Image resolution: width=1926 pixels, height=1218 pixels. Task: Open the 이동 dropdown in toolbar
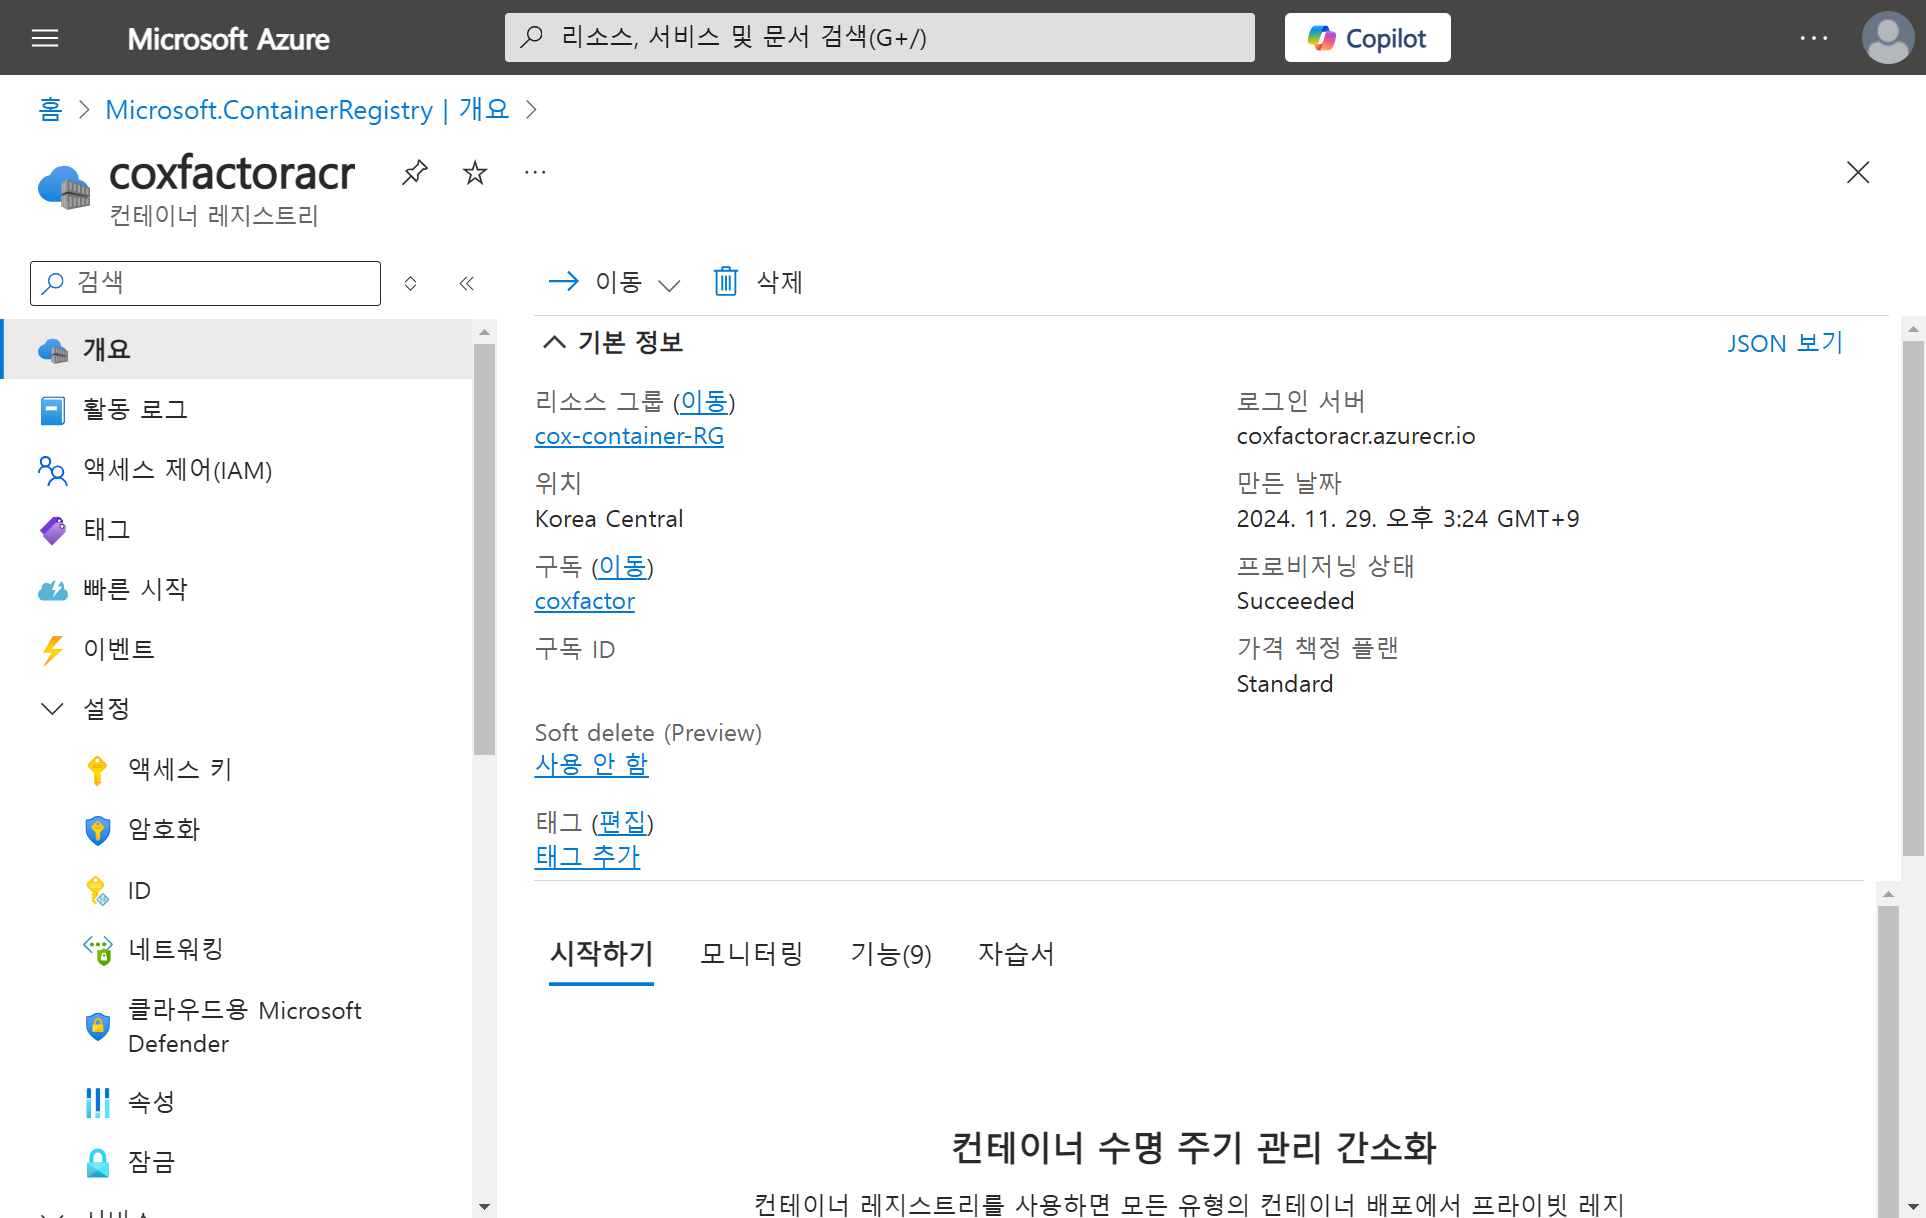click(615, 283)
